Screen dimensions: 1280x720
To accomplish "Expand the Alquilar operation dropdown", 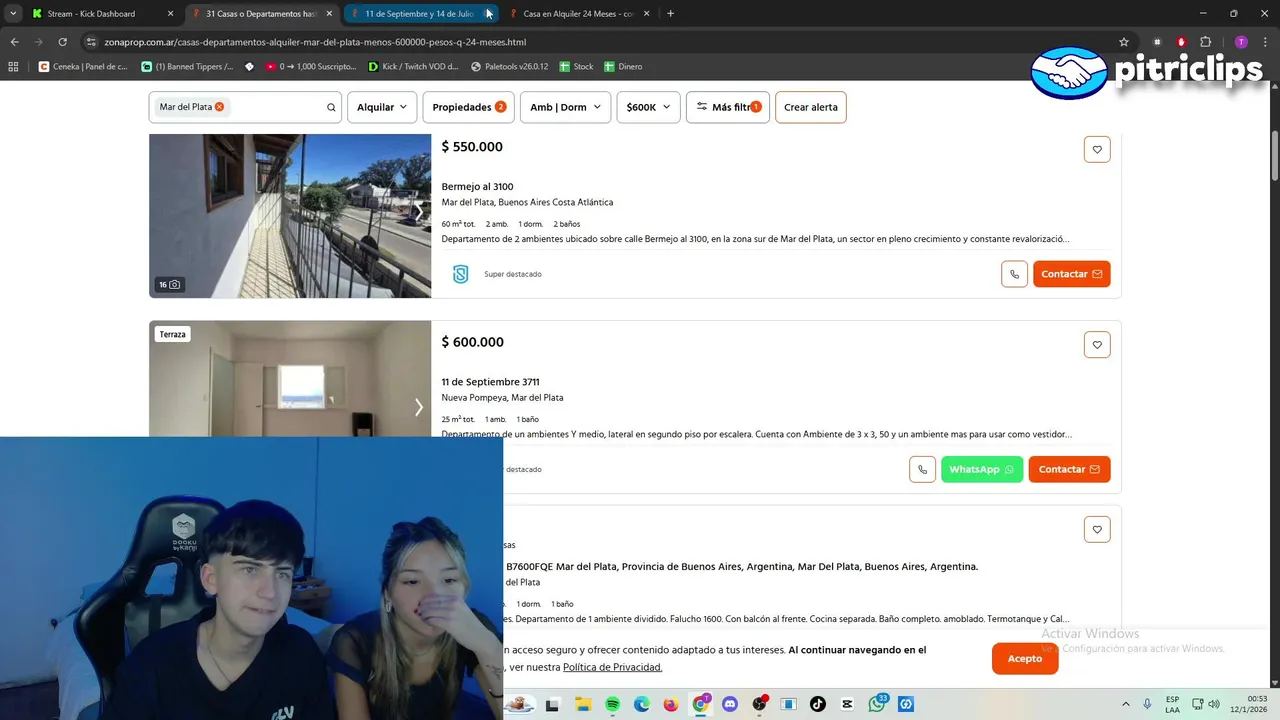I will [x=382, y=107].
